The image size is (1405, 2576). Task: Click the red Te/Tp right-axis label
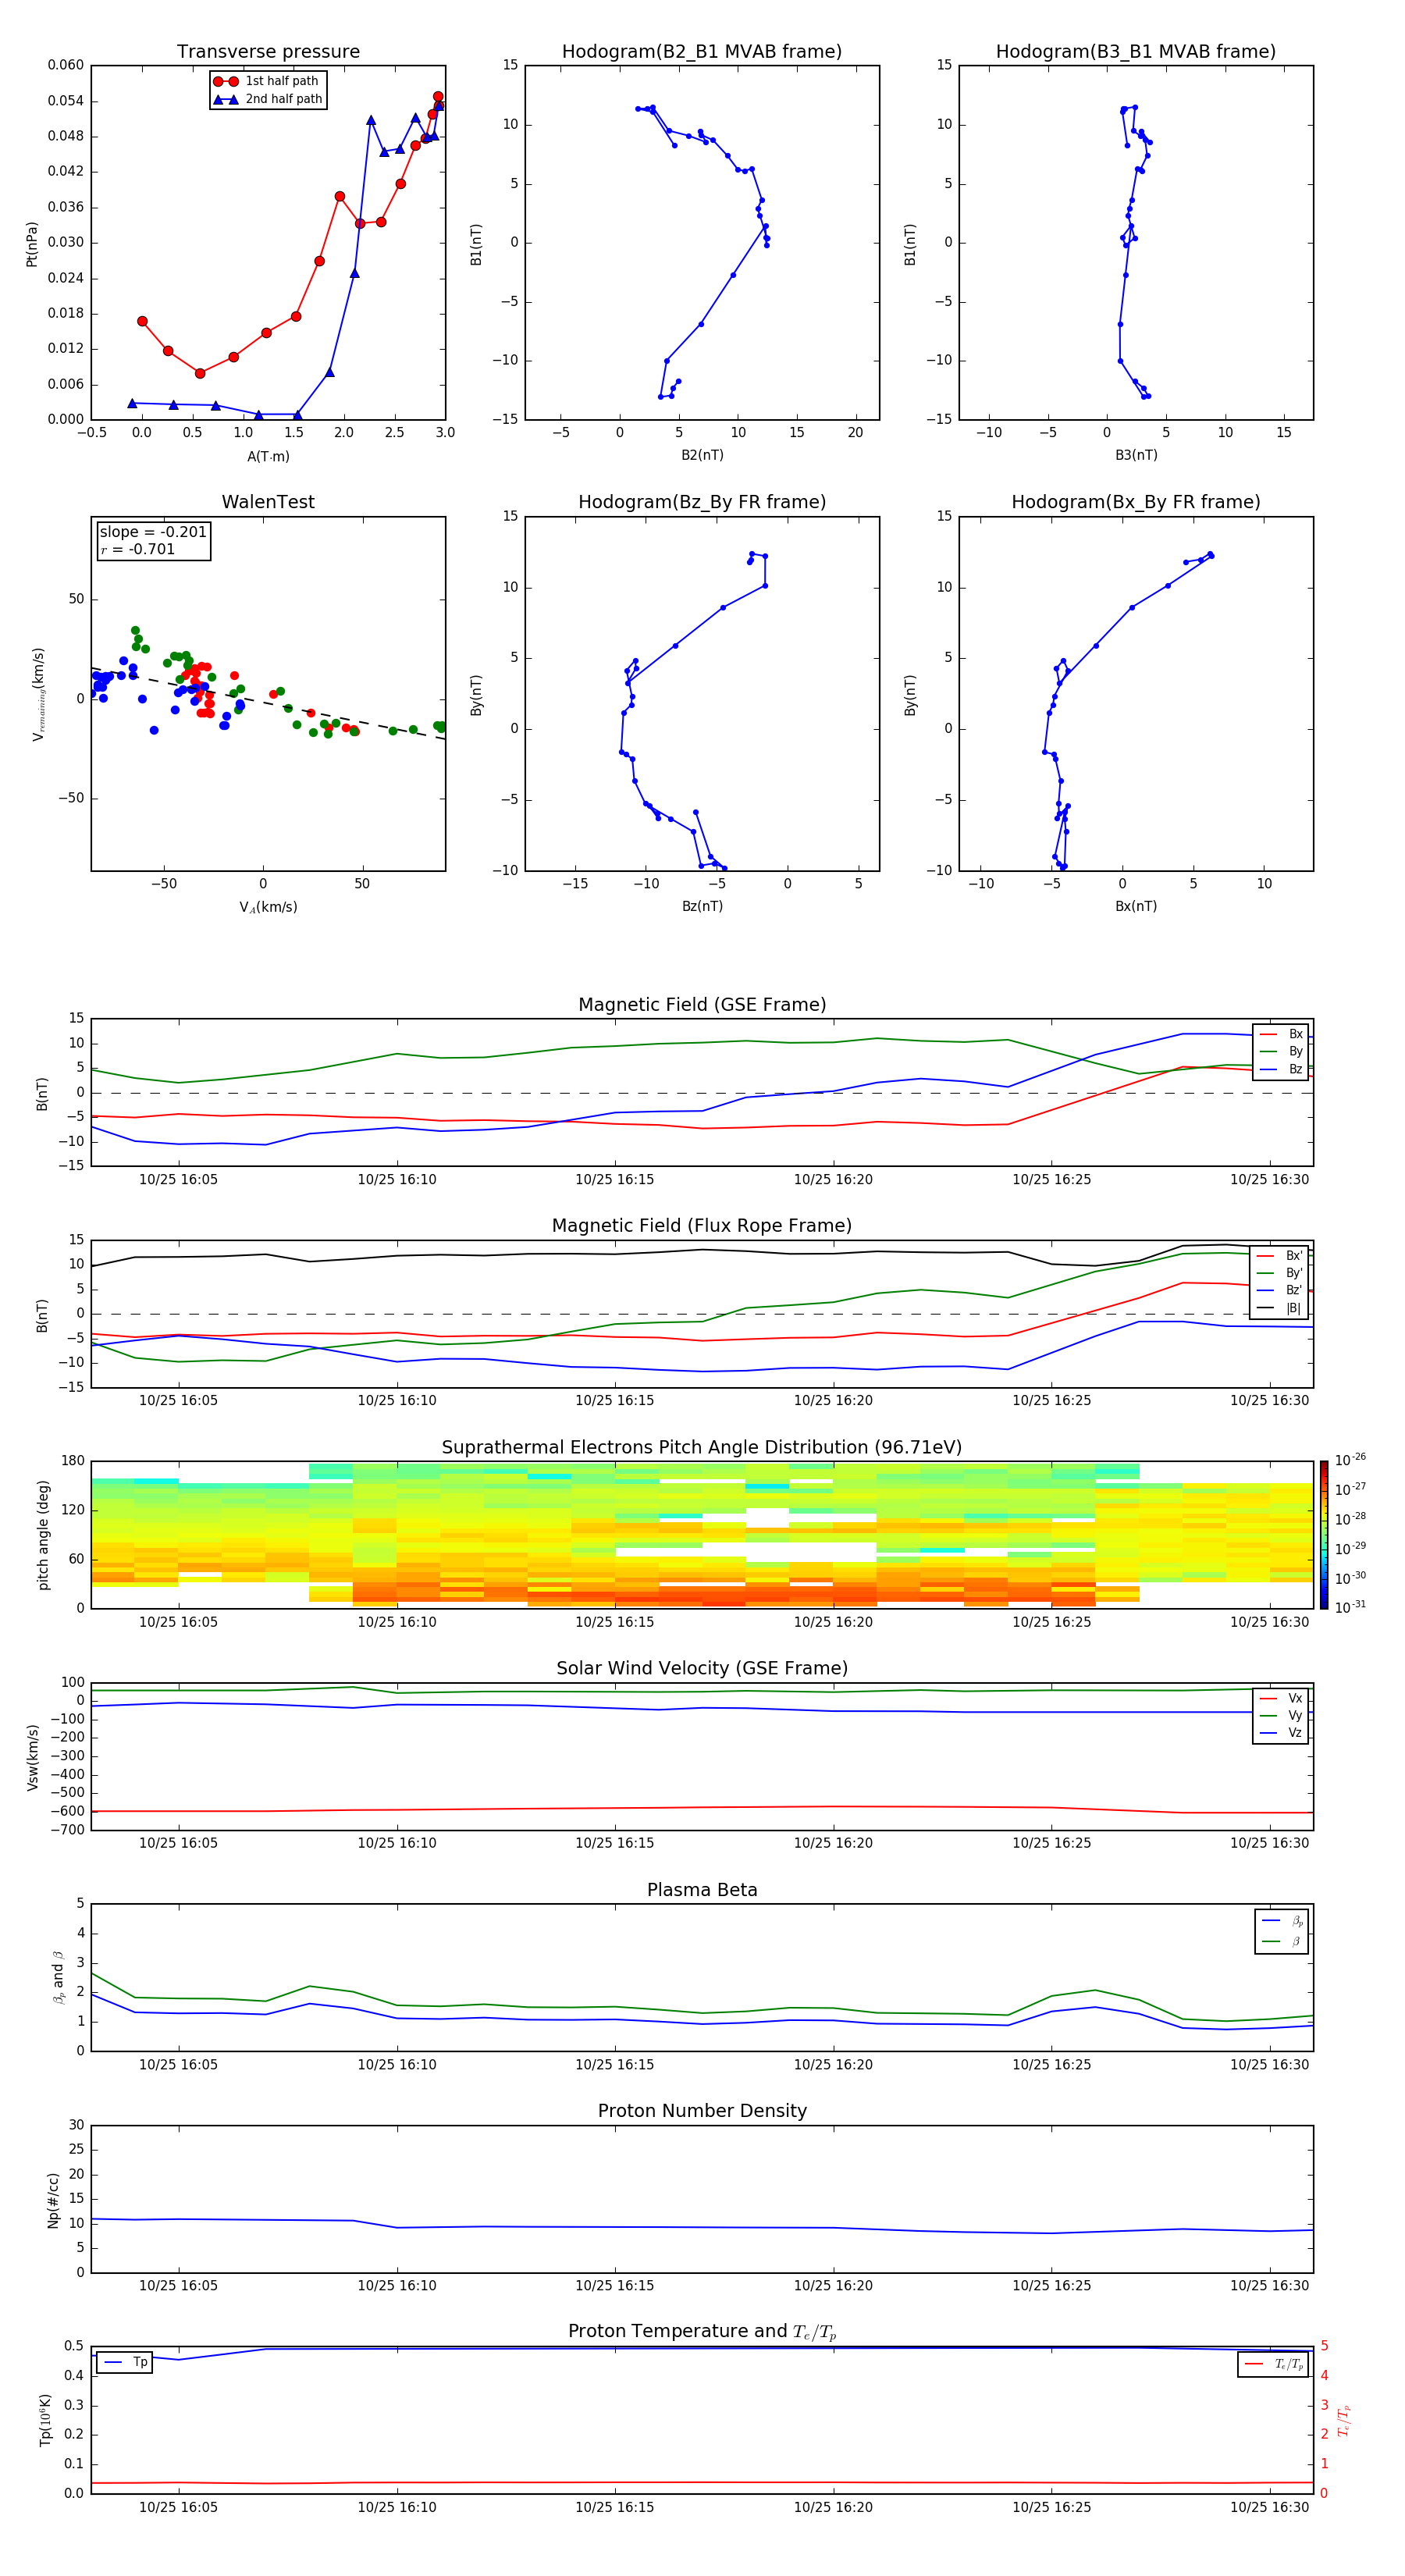click(x=1343, y=2420)
